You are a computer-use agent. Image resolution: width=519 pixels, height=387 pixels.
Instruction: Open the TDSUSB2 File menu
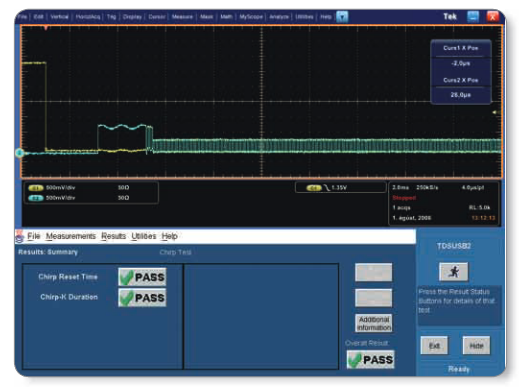(x=33, y=236)
